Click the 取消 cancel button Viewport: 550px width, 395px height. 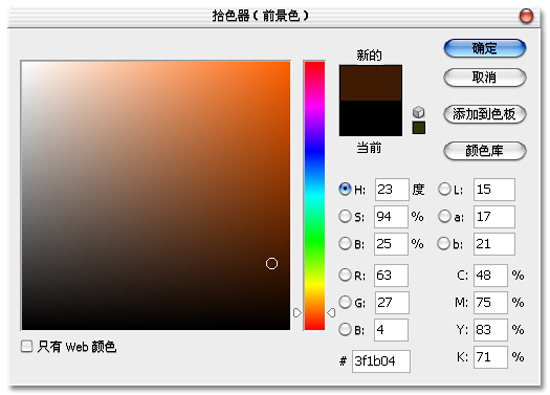coord(485,78)
